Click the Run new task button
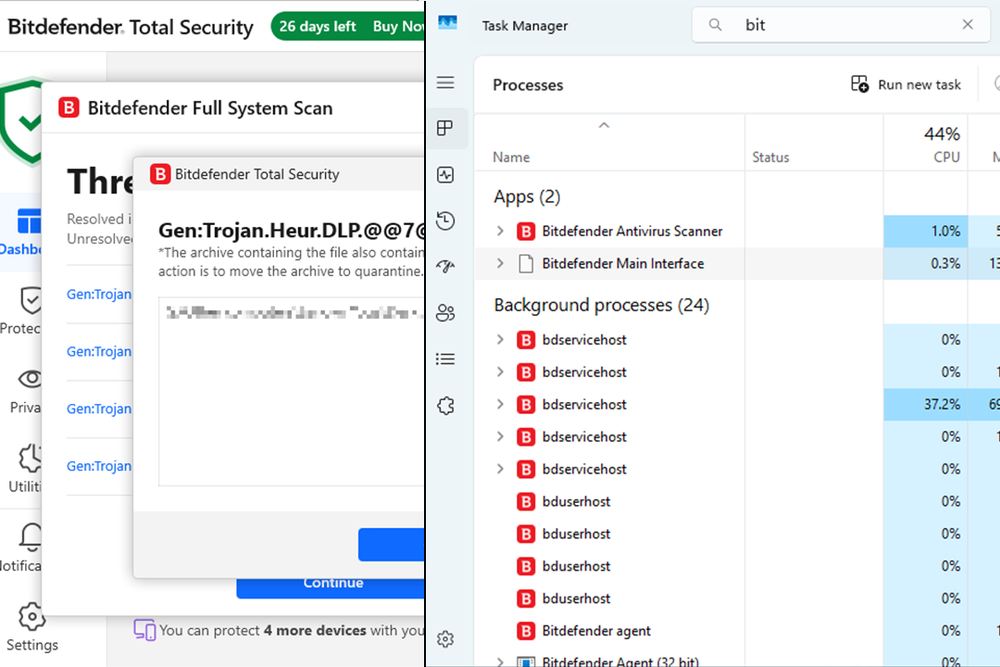The height and width of the screenshot is (667, 1000). (905, 84)
